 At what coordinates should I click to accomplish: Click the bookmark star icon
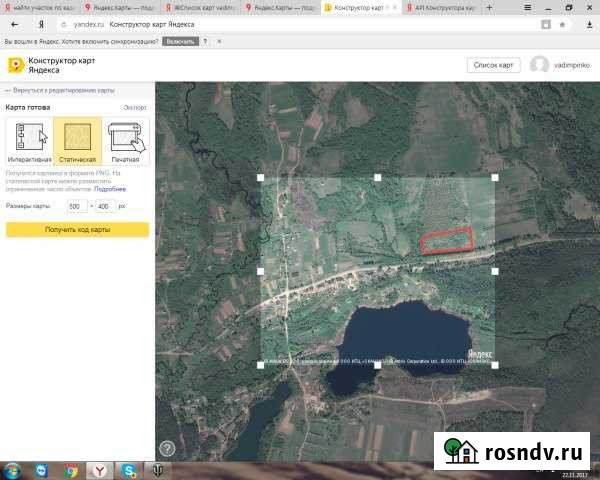[x=563, y=23]
